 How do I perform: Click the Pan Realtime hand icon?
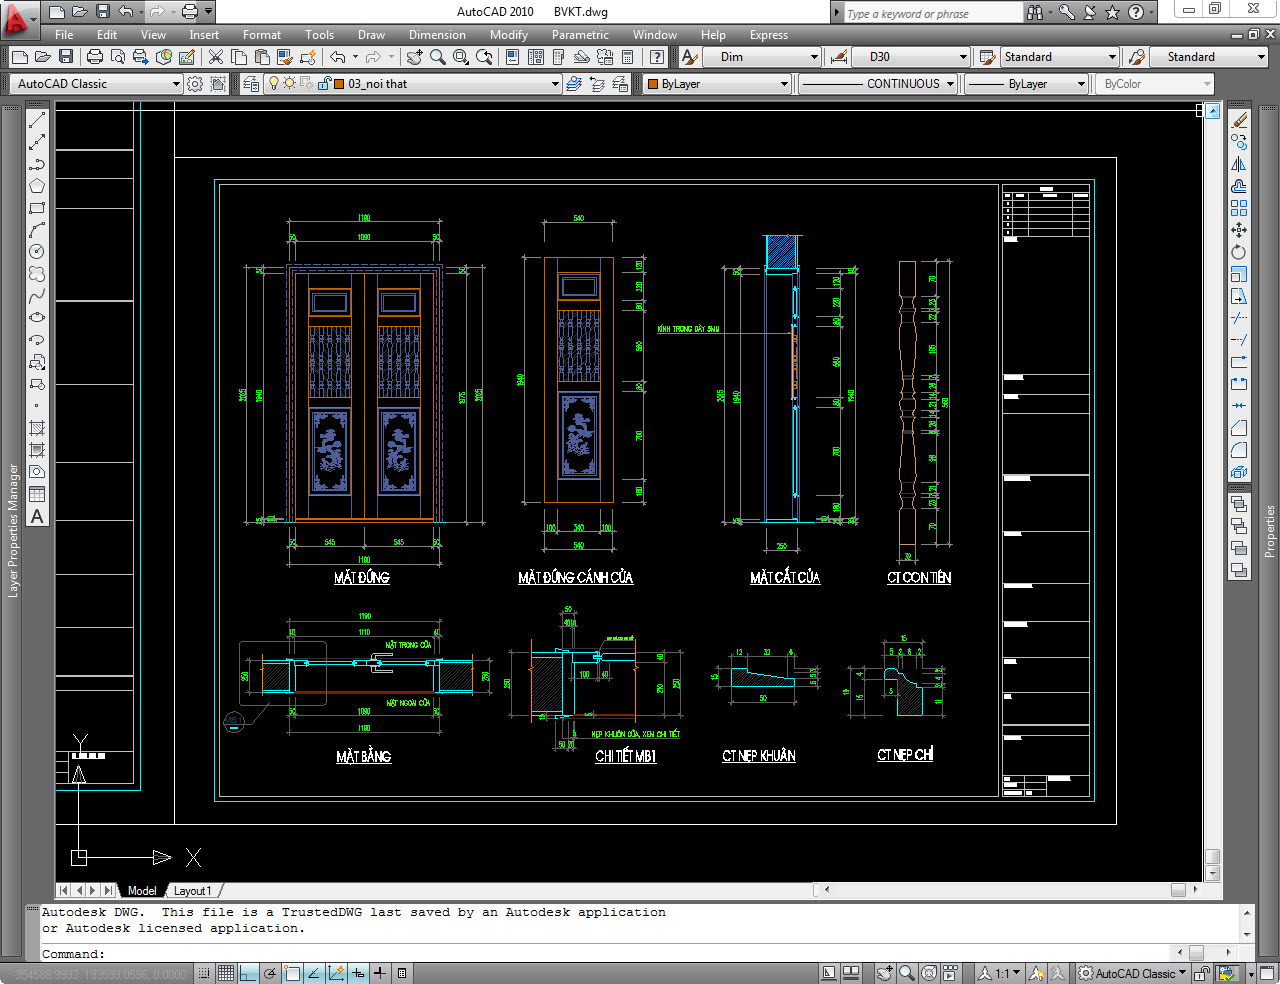coord(414,57)
